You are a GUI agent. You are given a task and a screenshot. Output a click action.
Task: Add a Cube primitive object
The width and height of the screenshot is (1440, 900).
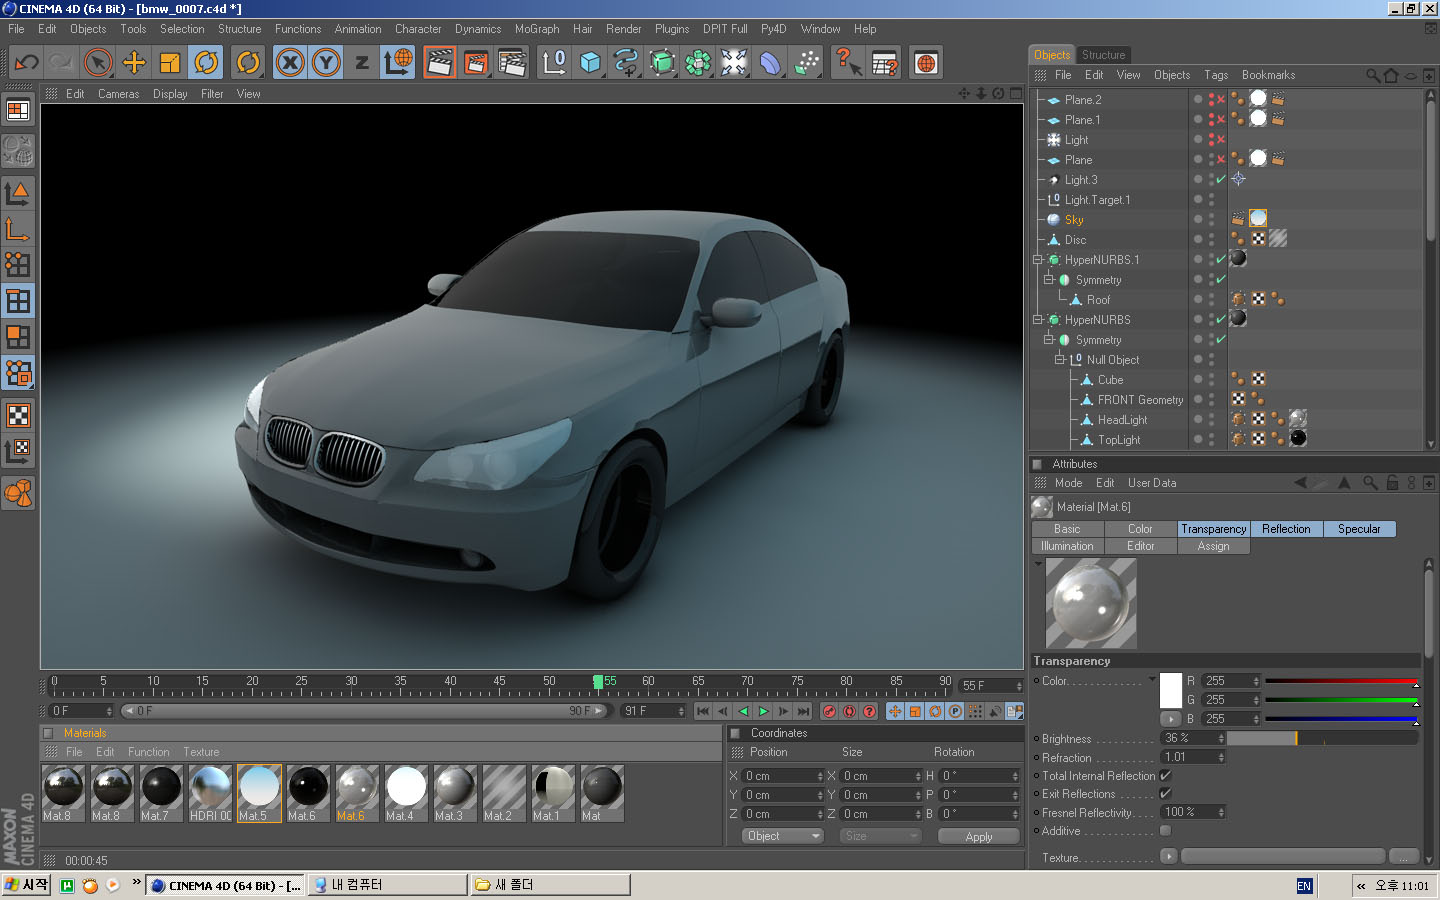click(x=590, y=62)
